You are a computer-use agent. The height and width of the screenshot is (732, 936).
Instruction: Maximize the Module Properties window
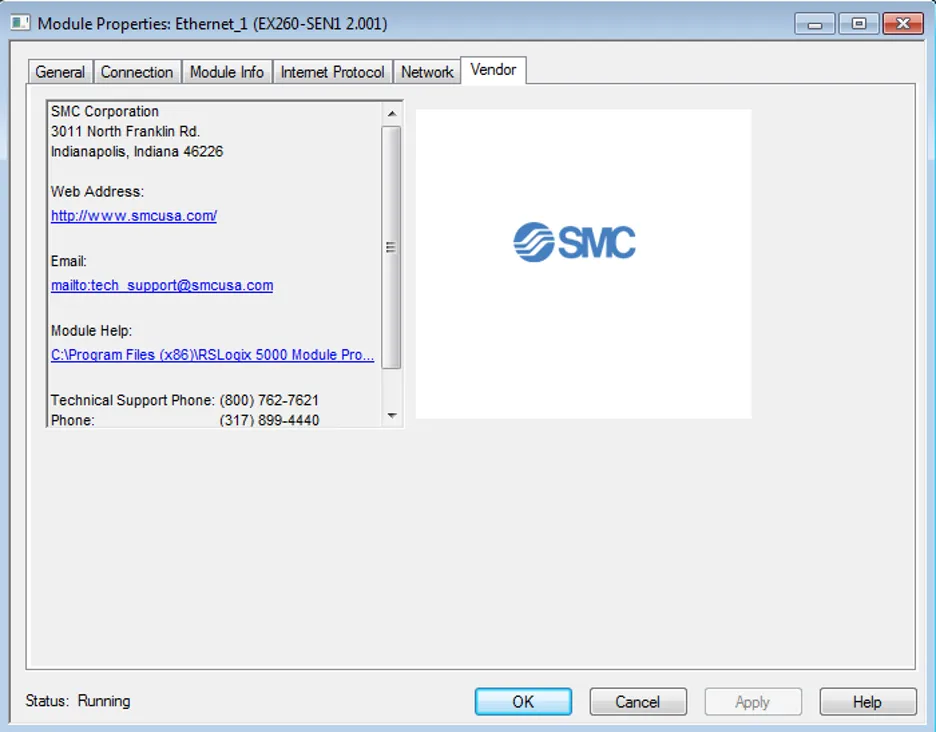pos(858,24)
